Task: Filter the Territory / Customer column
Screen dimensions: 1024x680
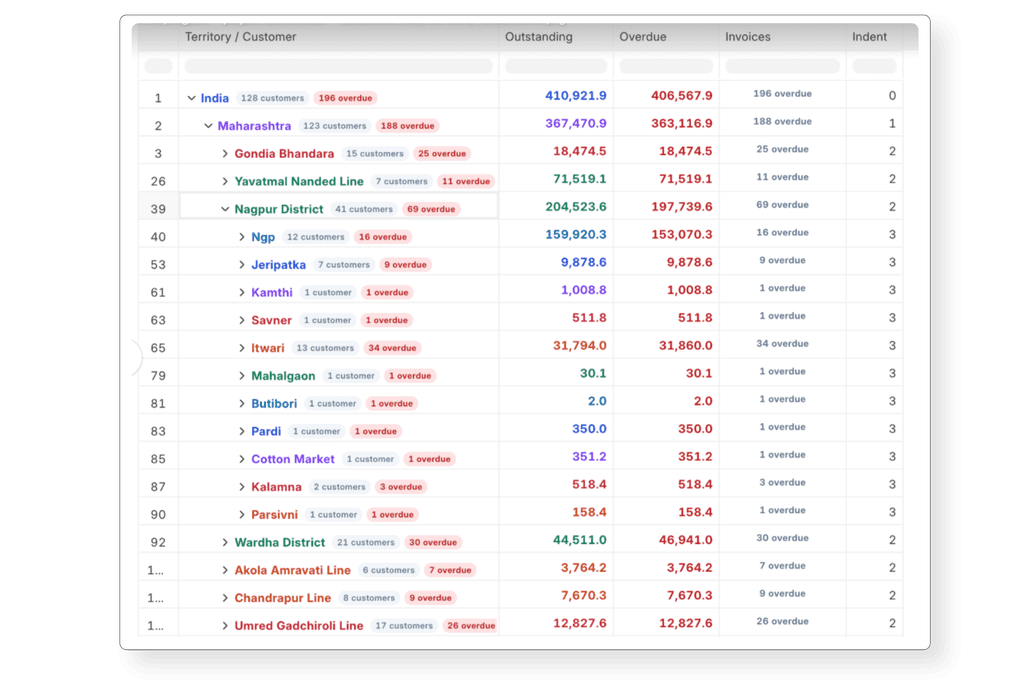Action: coord(338,66)
